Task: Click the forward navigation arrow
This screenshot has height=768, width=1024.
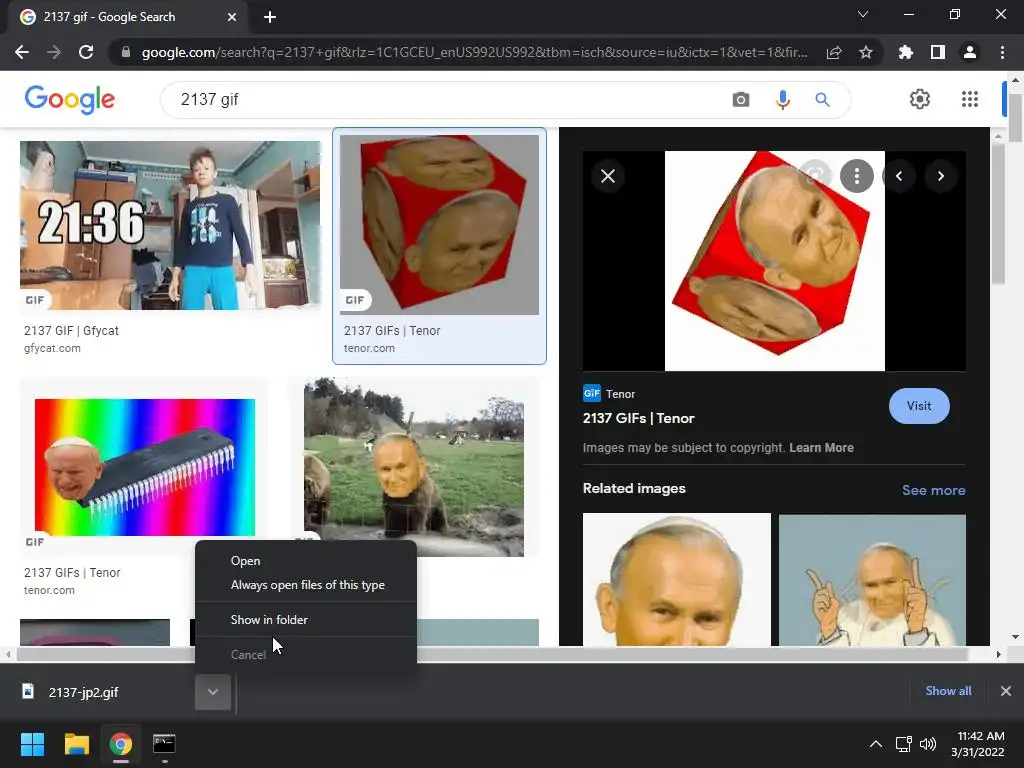Action: point(54,52)
